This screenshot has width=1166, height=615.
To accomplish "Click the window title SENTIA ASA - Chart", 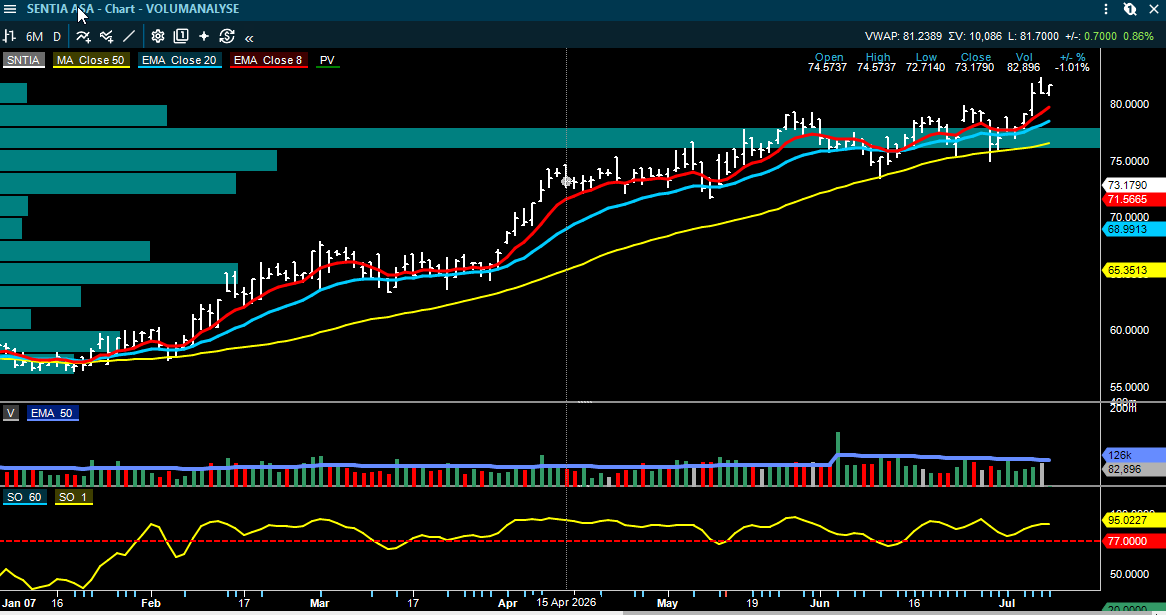I will (133, 9).
